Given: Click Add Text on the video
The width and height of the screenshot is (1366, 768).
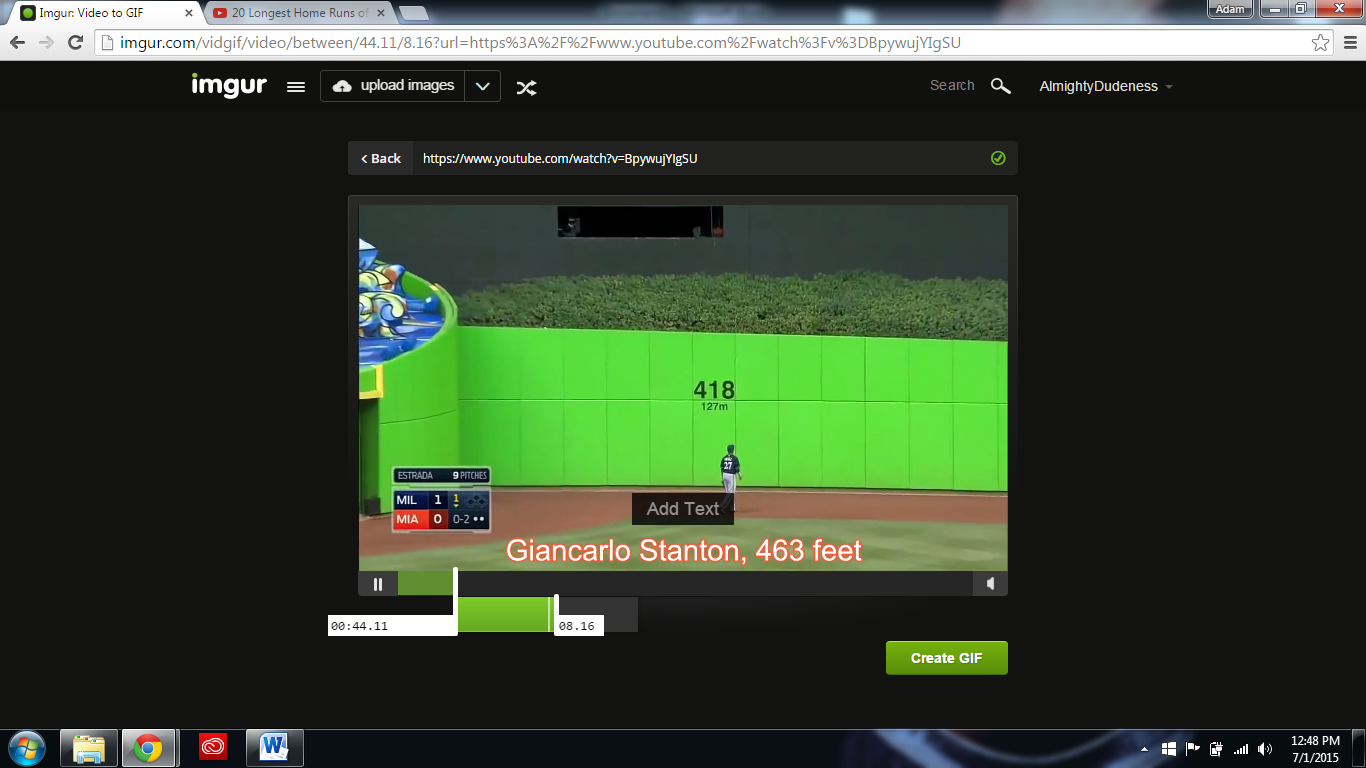Looking at the screenshot, I should pyautogui.click(x=683, y=508).
